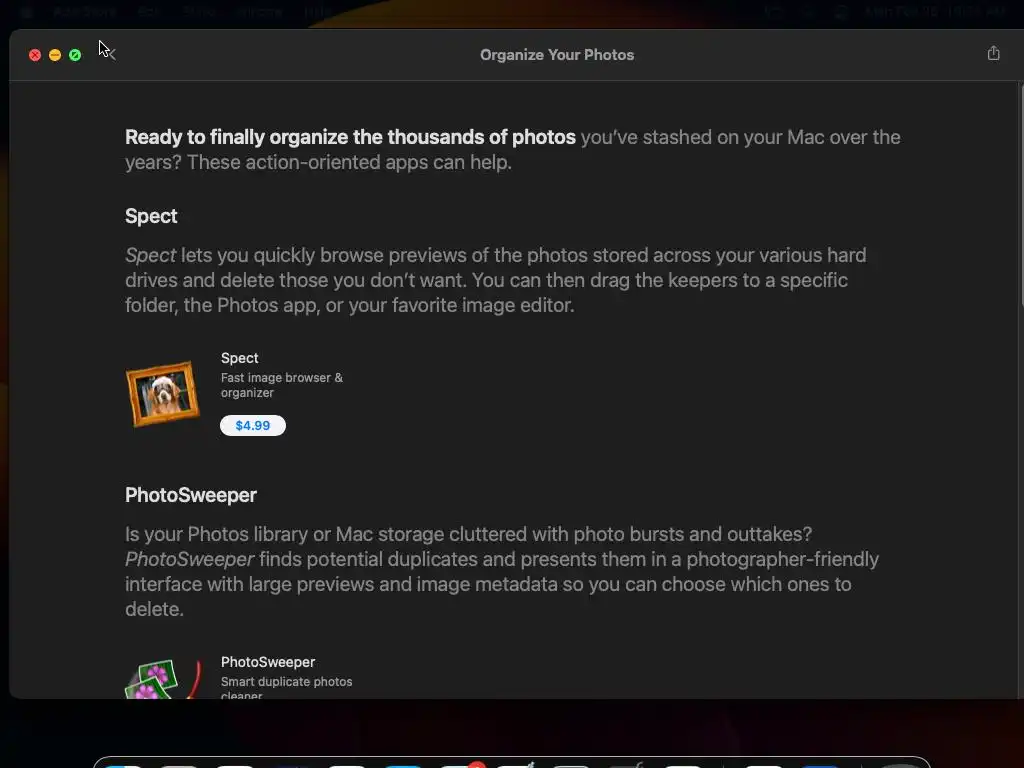This screenshot has height=768, width=1024.
Task: Open the Spect dog photo app icon
Action: pyautogui.click(x=163, y=394)
